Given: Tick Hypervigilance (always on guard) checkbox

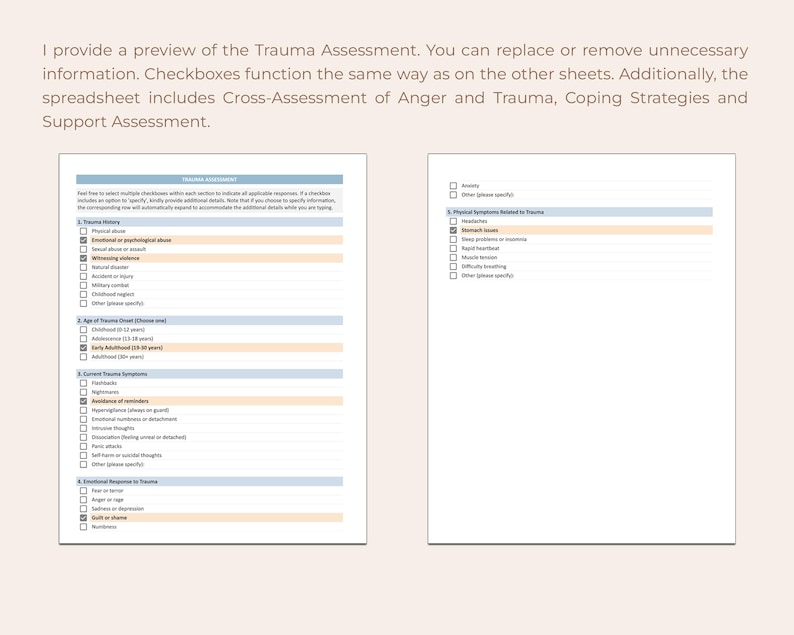Looking at the screenshot, I should pyautogui.click(x=84, y=410).
